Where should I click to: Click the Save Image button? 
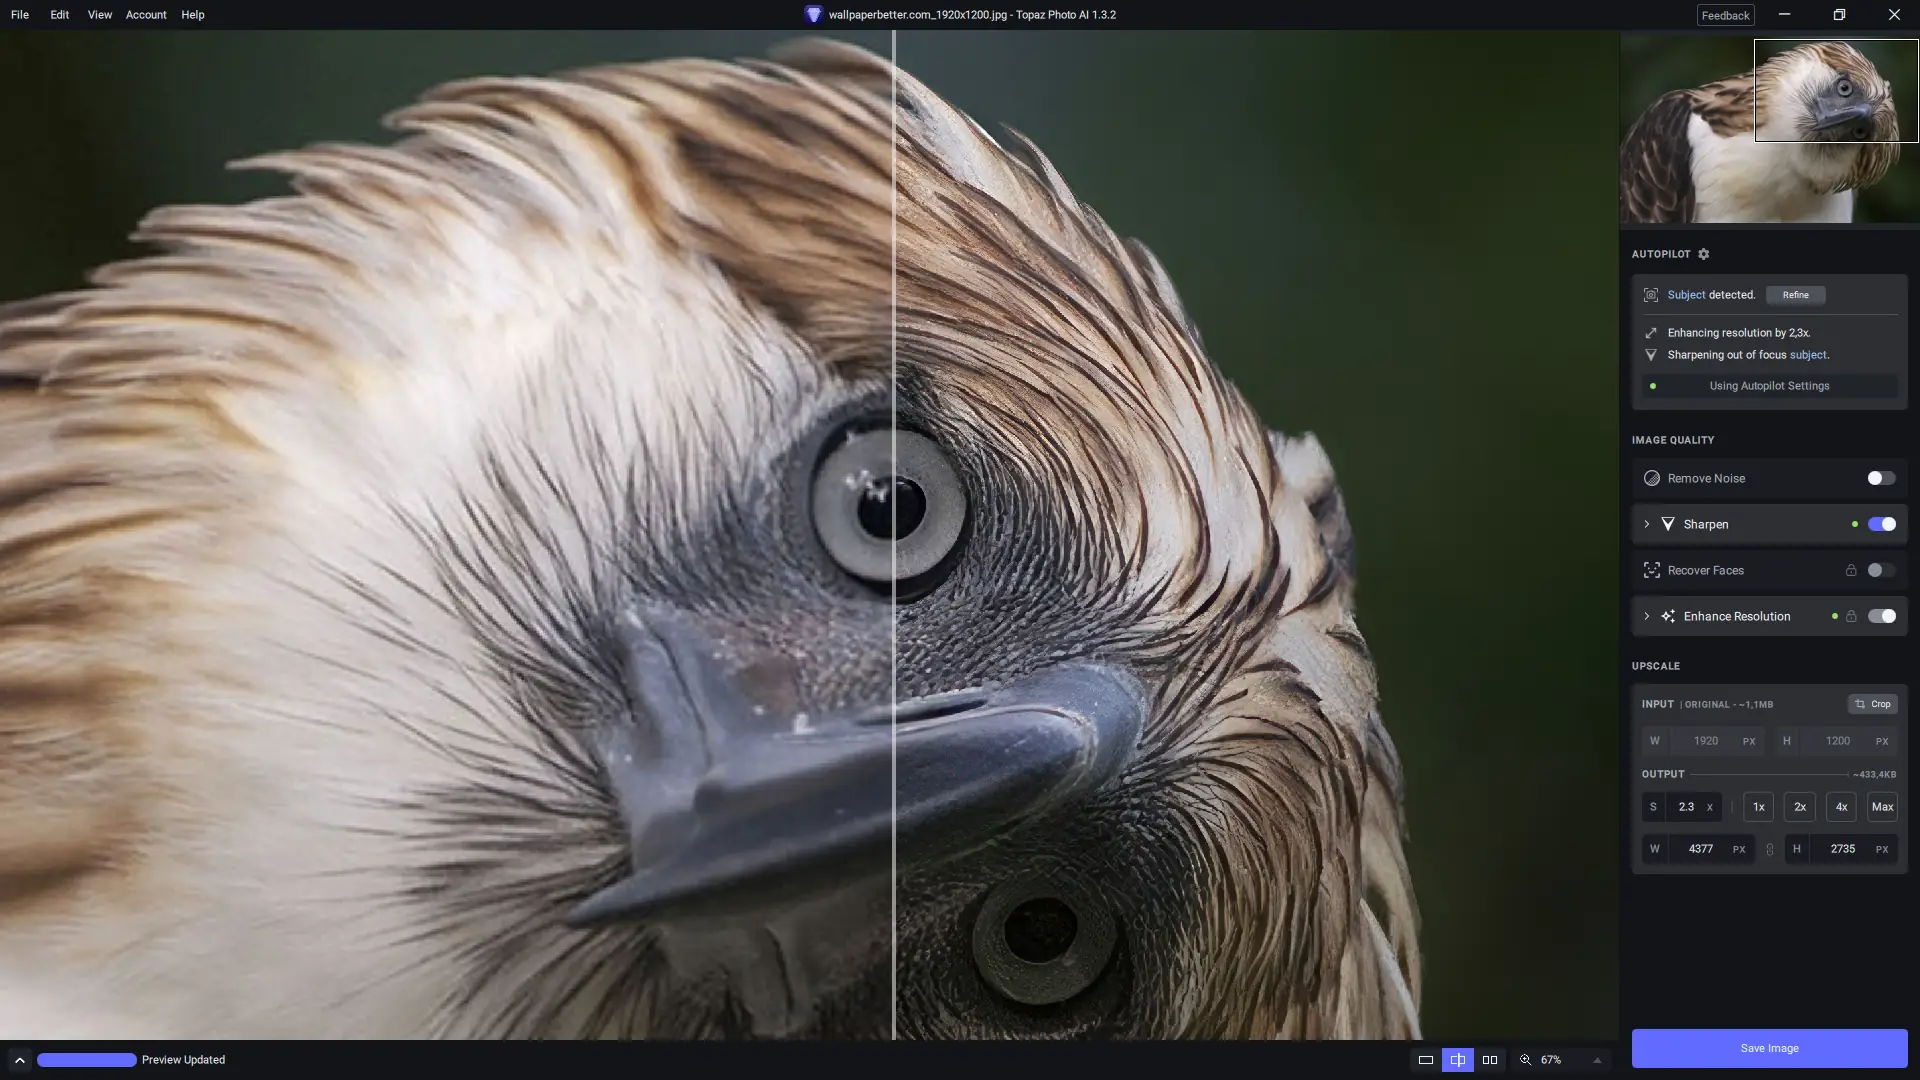click(x=1769, y=1048)
